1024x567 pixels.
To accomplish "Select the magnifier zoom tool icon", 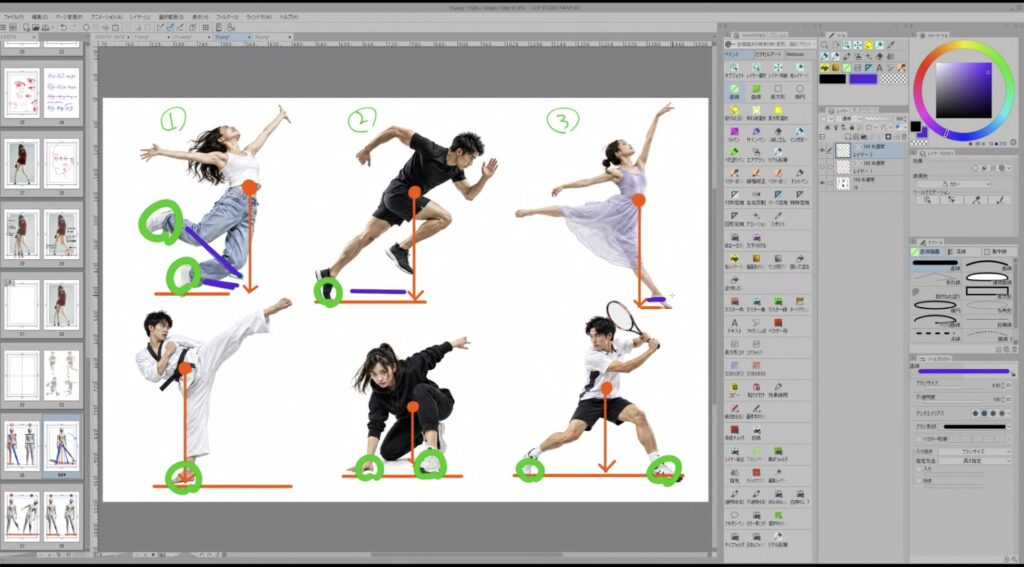I will [x=824, y=45].
